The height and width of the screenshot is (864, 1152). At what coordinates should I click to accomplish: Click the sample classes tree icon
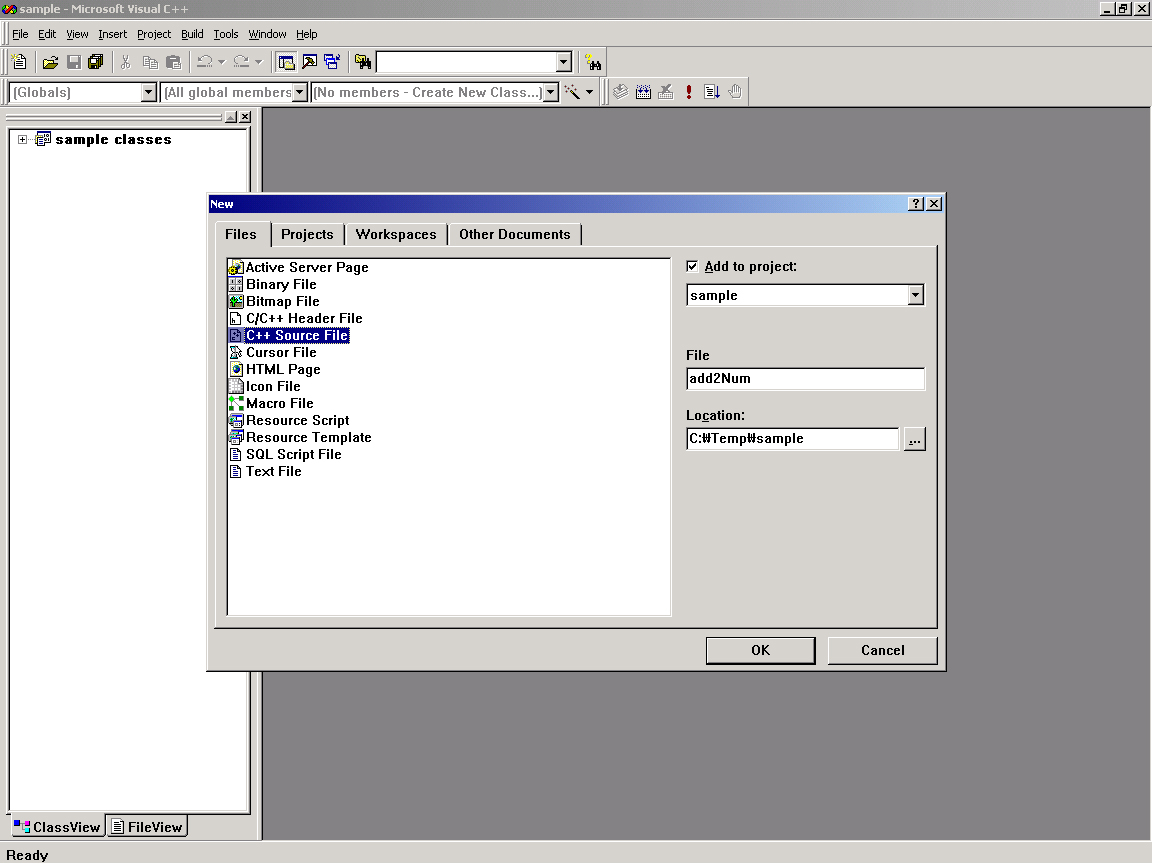point(43,139)
